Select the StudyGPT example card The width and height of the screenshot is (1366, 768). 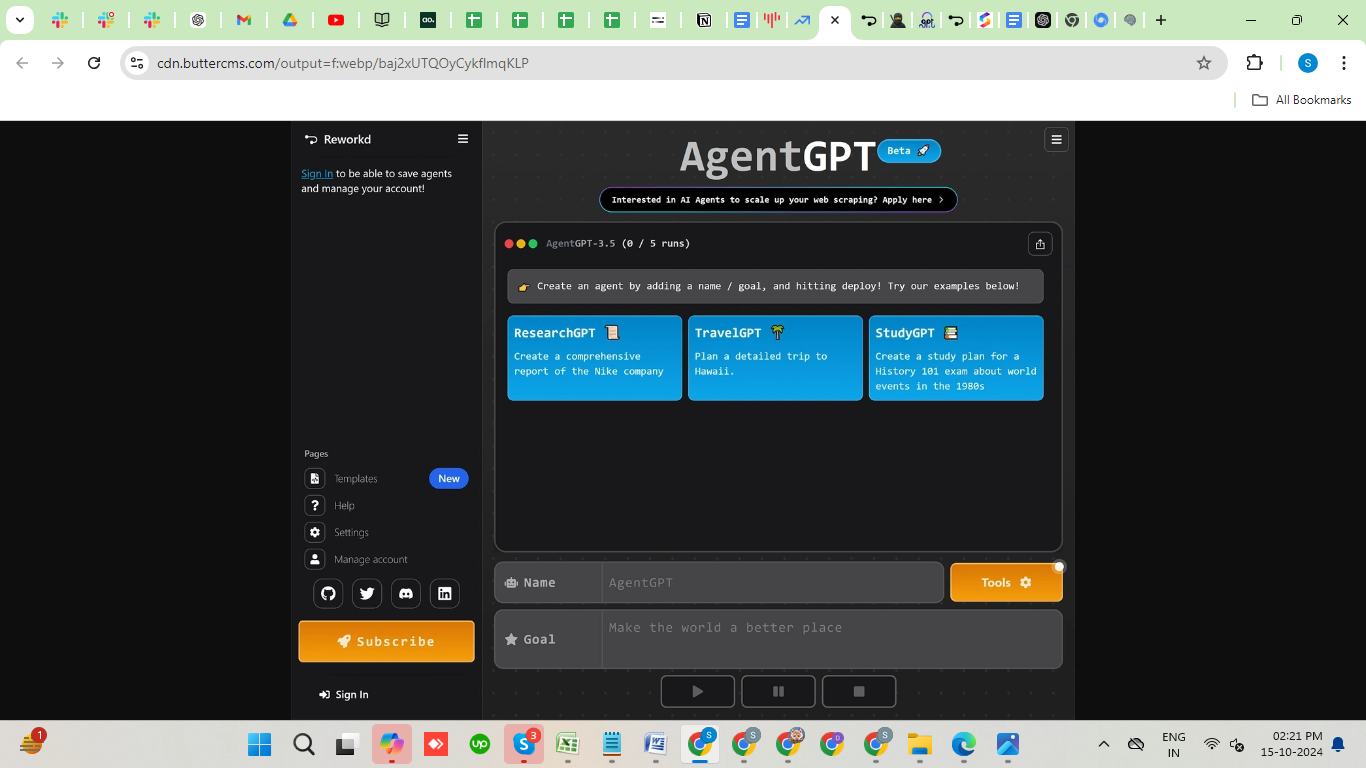point(956,358)
